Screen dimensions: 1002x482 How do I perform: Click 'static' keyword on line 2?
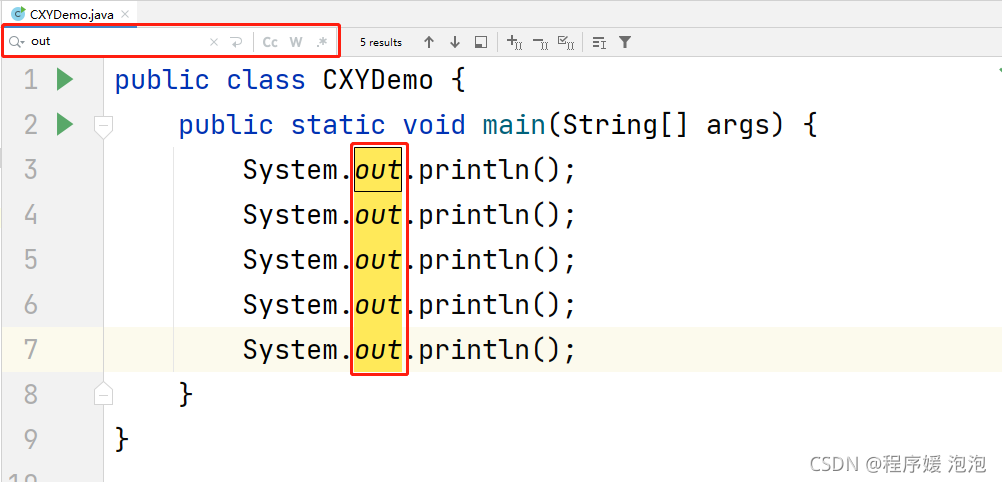pyautogui.click(x=338, y=125)
